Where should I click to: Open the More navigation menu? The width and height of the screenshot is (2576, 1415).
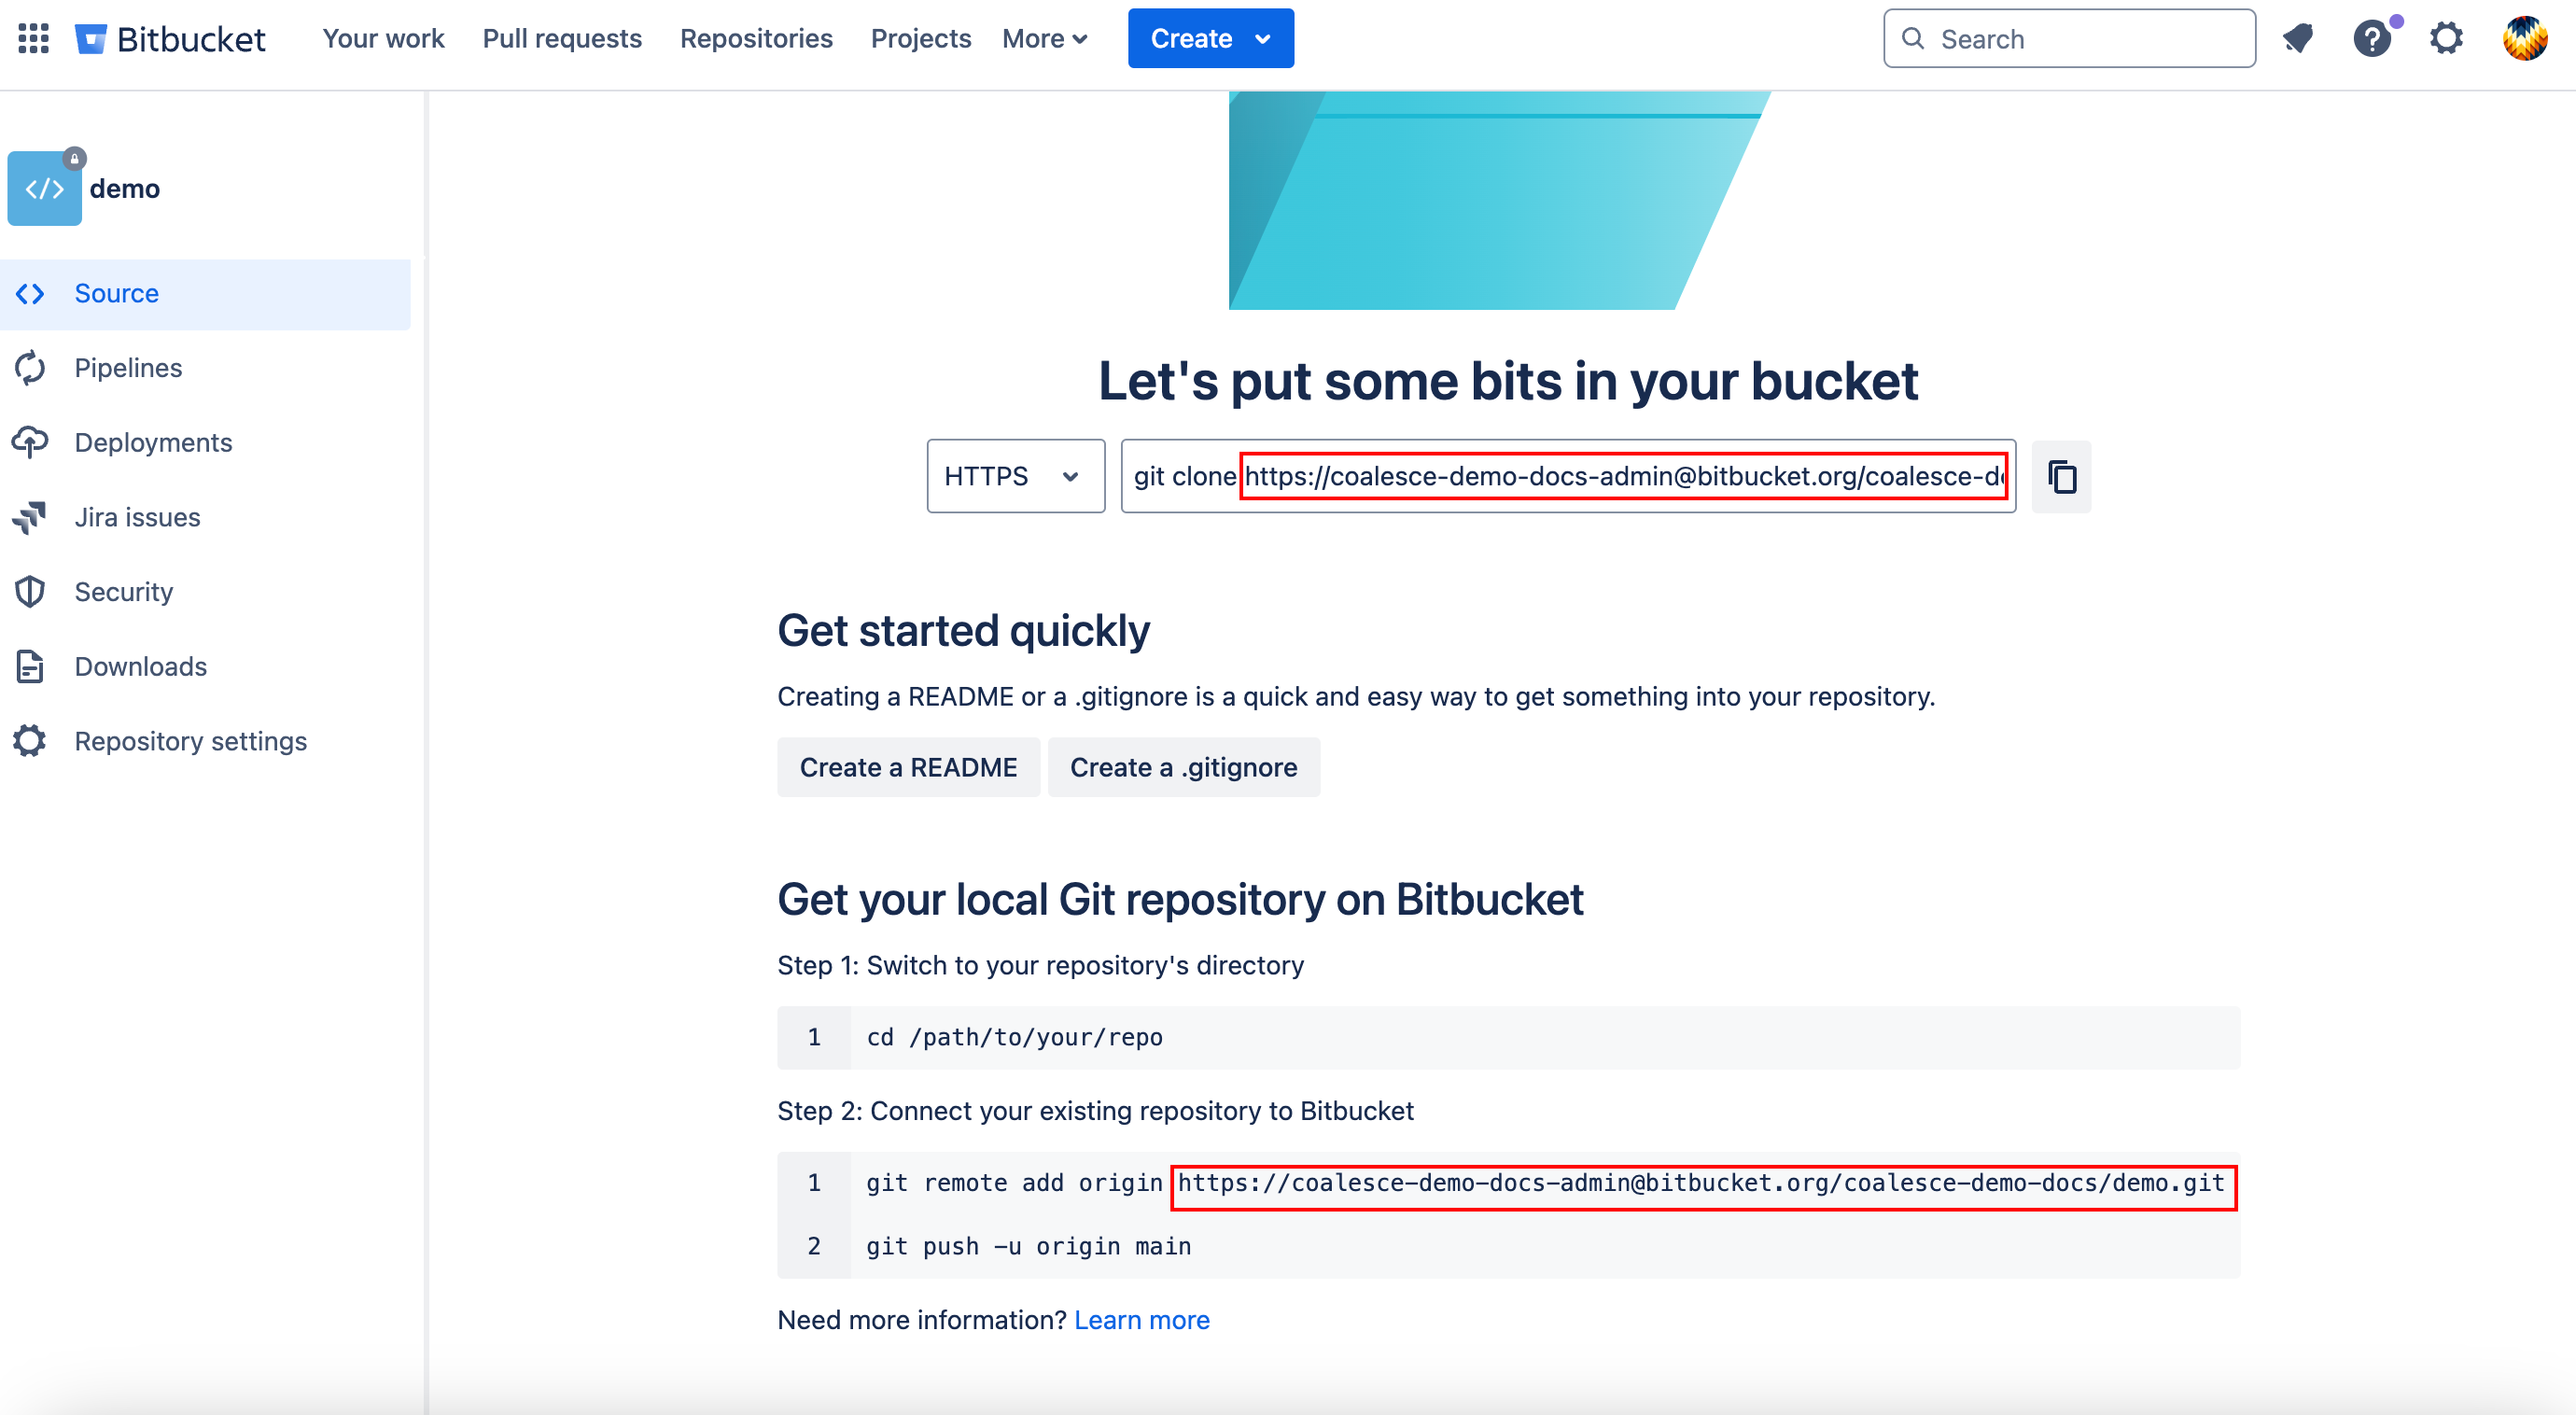[x=1044, y=38]
